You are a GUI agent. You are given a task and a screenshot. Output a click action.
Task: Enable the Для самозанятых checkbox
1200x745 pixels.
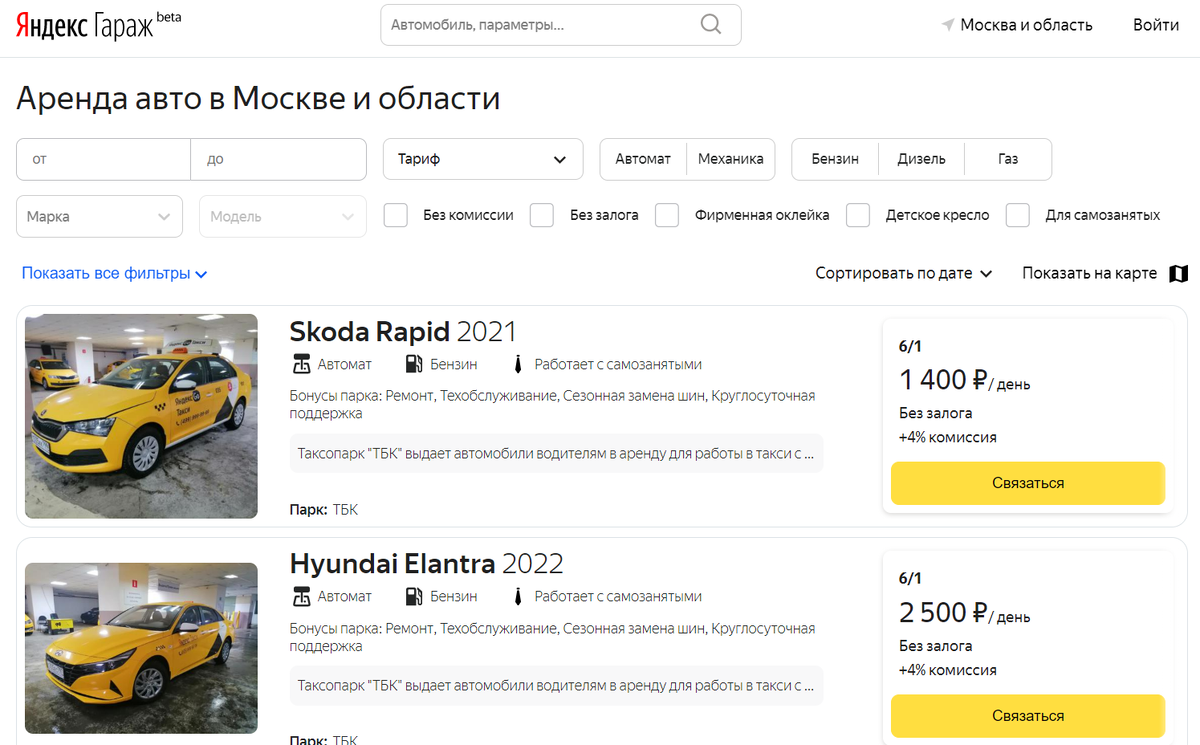tap(1018, 215)
